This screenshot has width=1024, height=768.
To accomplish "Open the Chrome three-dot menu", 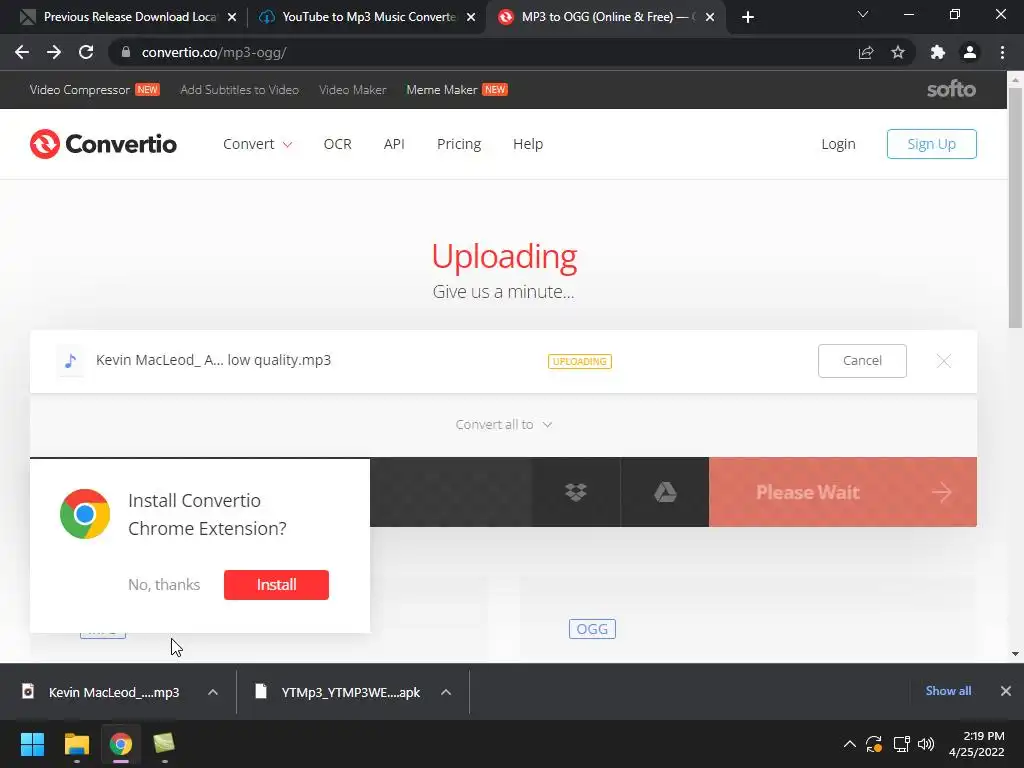I will coord(1002,52).
